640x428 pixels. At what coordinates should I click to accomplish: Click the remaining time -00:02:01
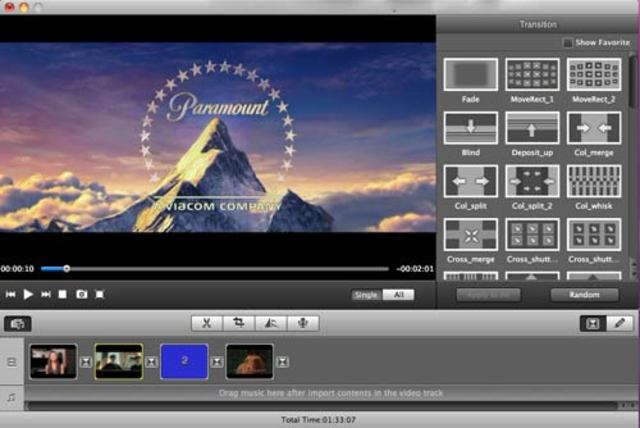415,269
